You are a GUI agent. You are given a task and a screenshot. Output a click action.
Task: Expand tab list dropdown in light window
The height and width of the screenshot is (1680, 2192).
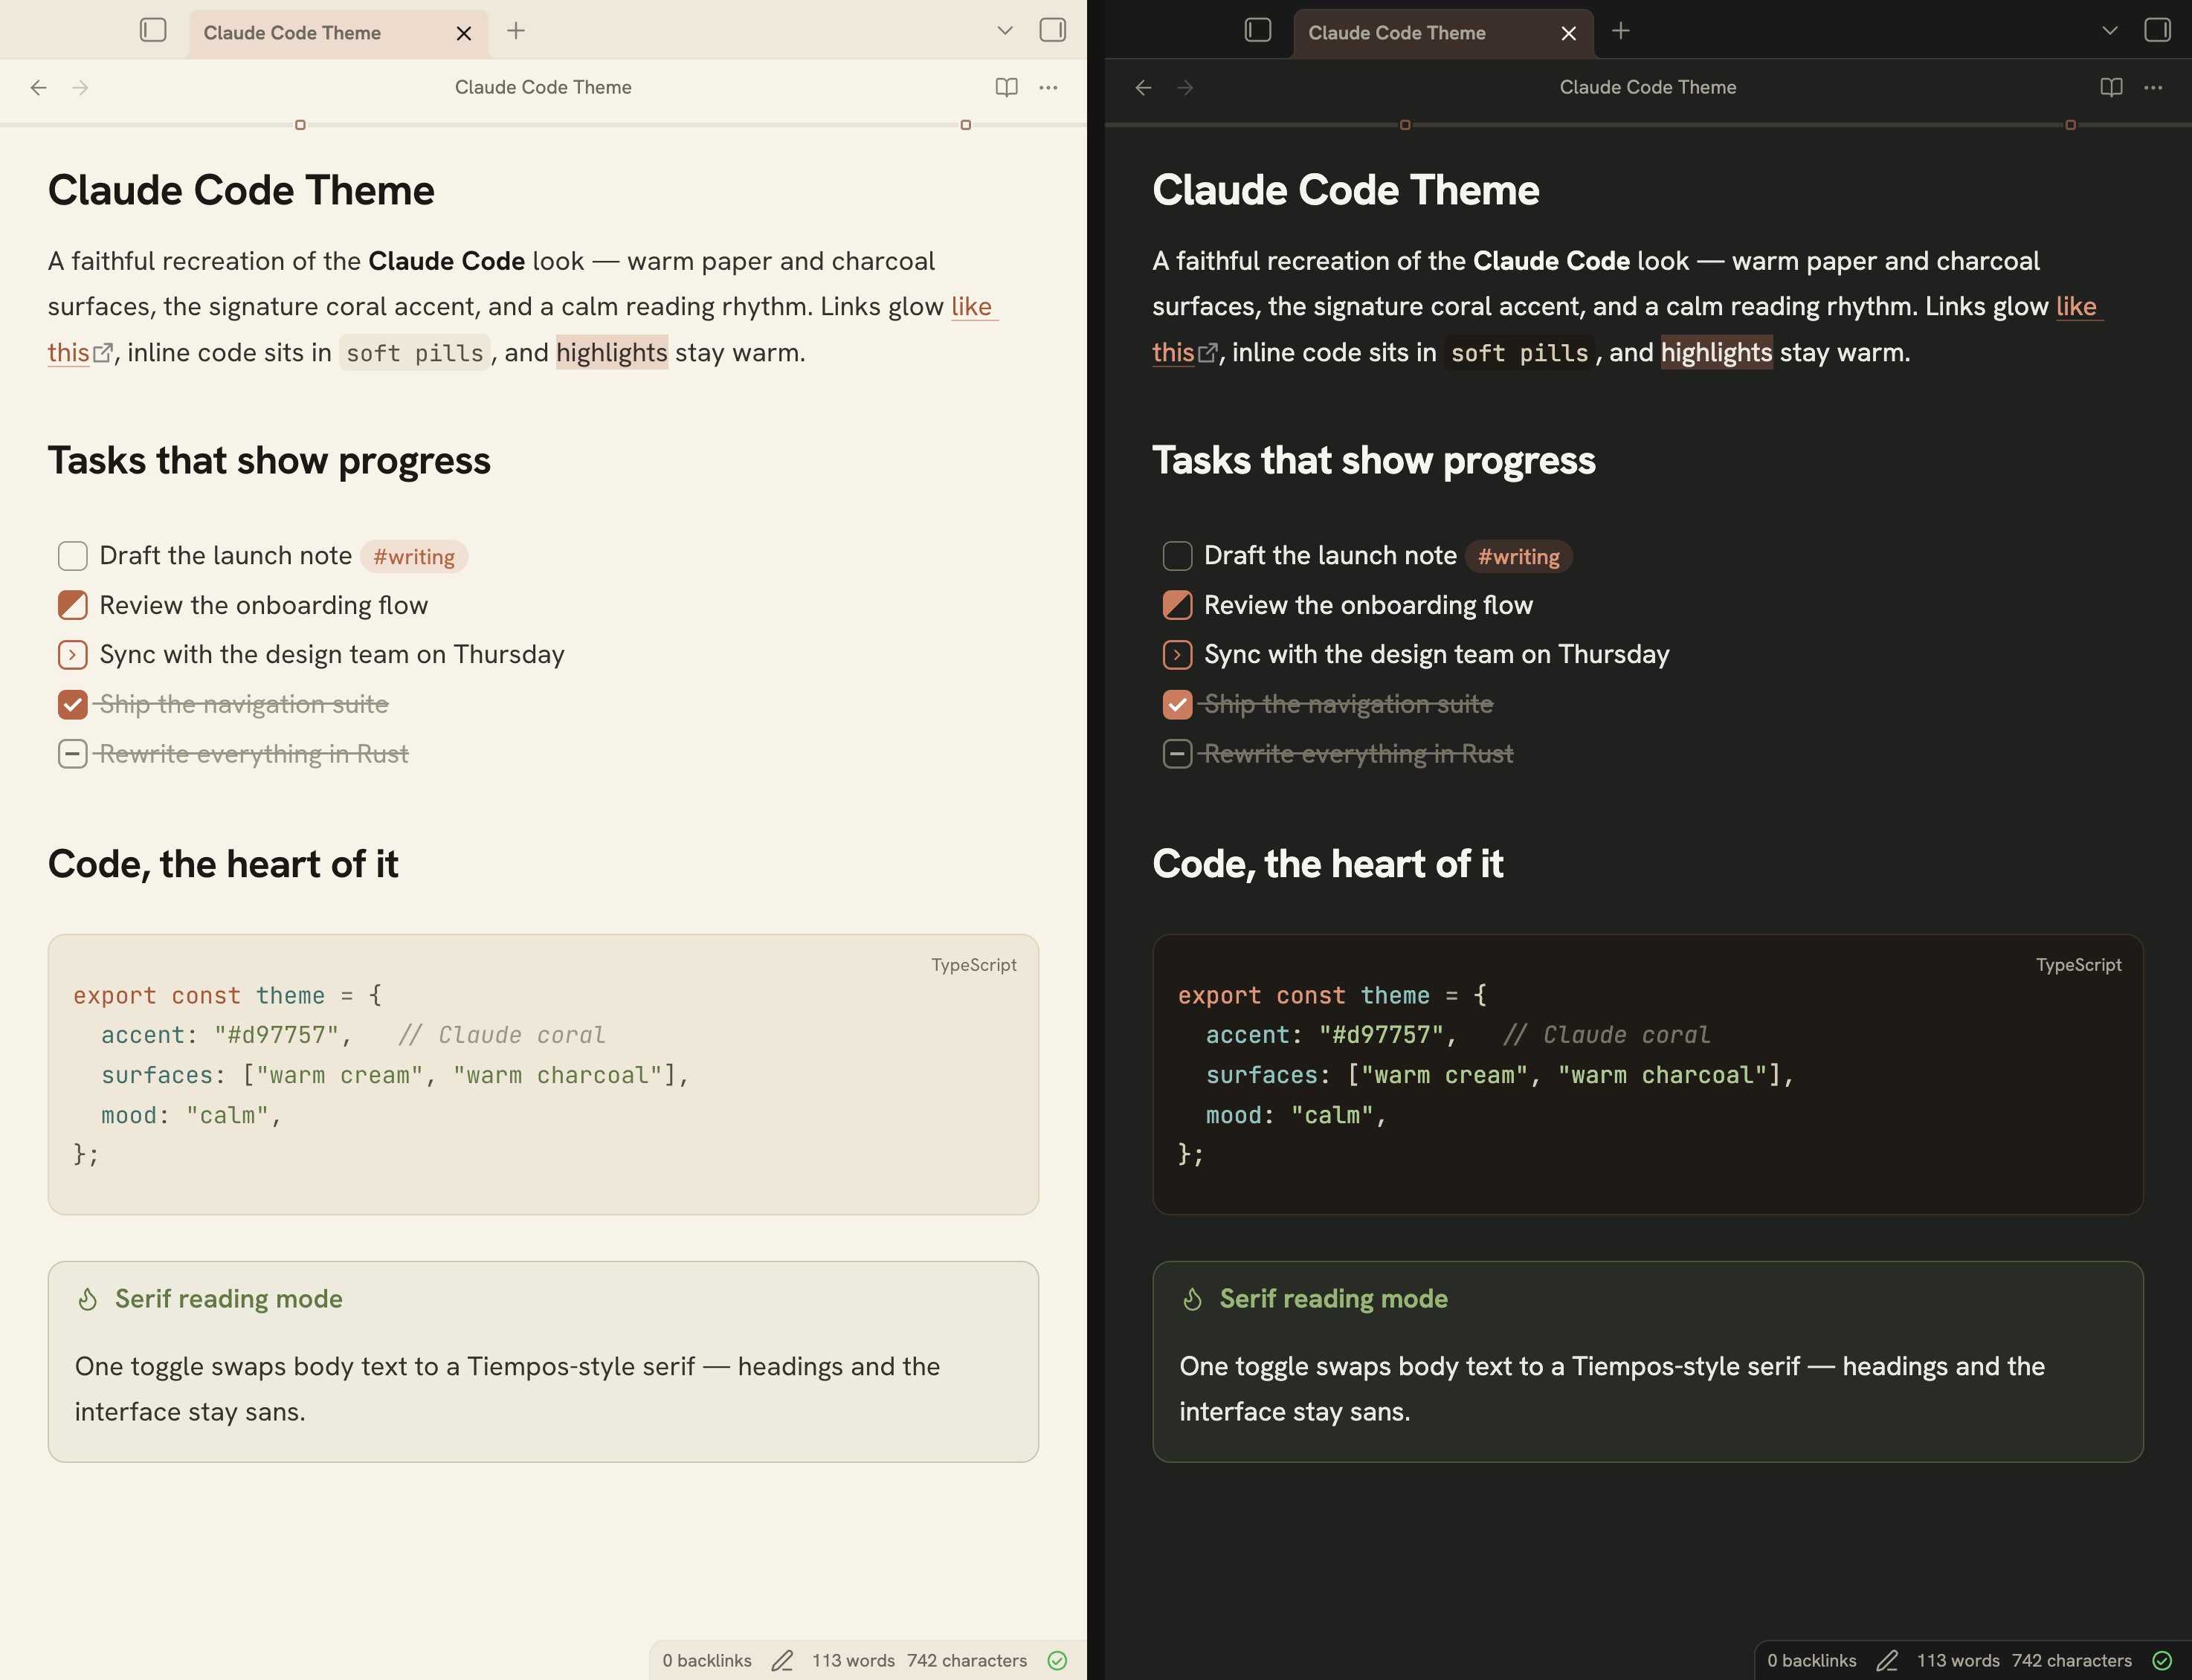click(1005, 31)
